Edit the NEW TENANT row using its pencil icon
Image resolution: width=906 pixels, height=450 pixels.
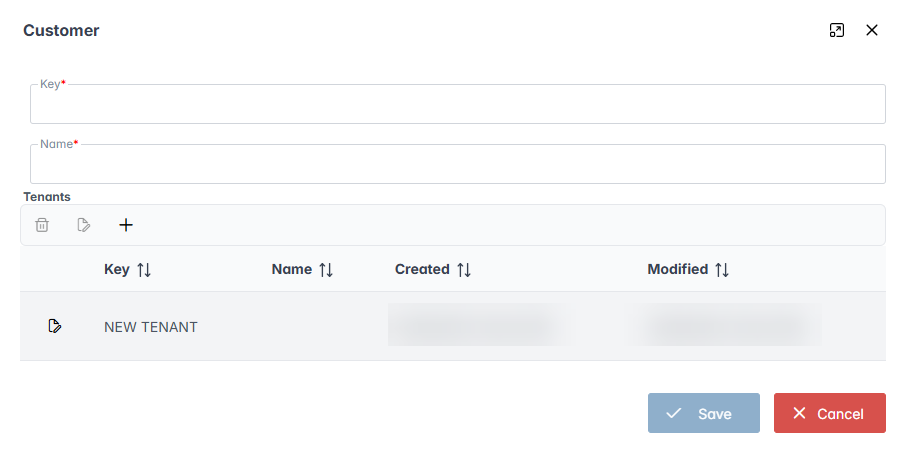[55, 326]
